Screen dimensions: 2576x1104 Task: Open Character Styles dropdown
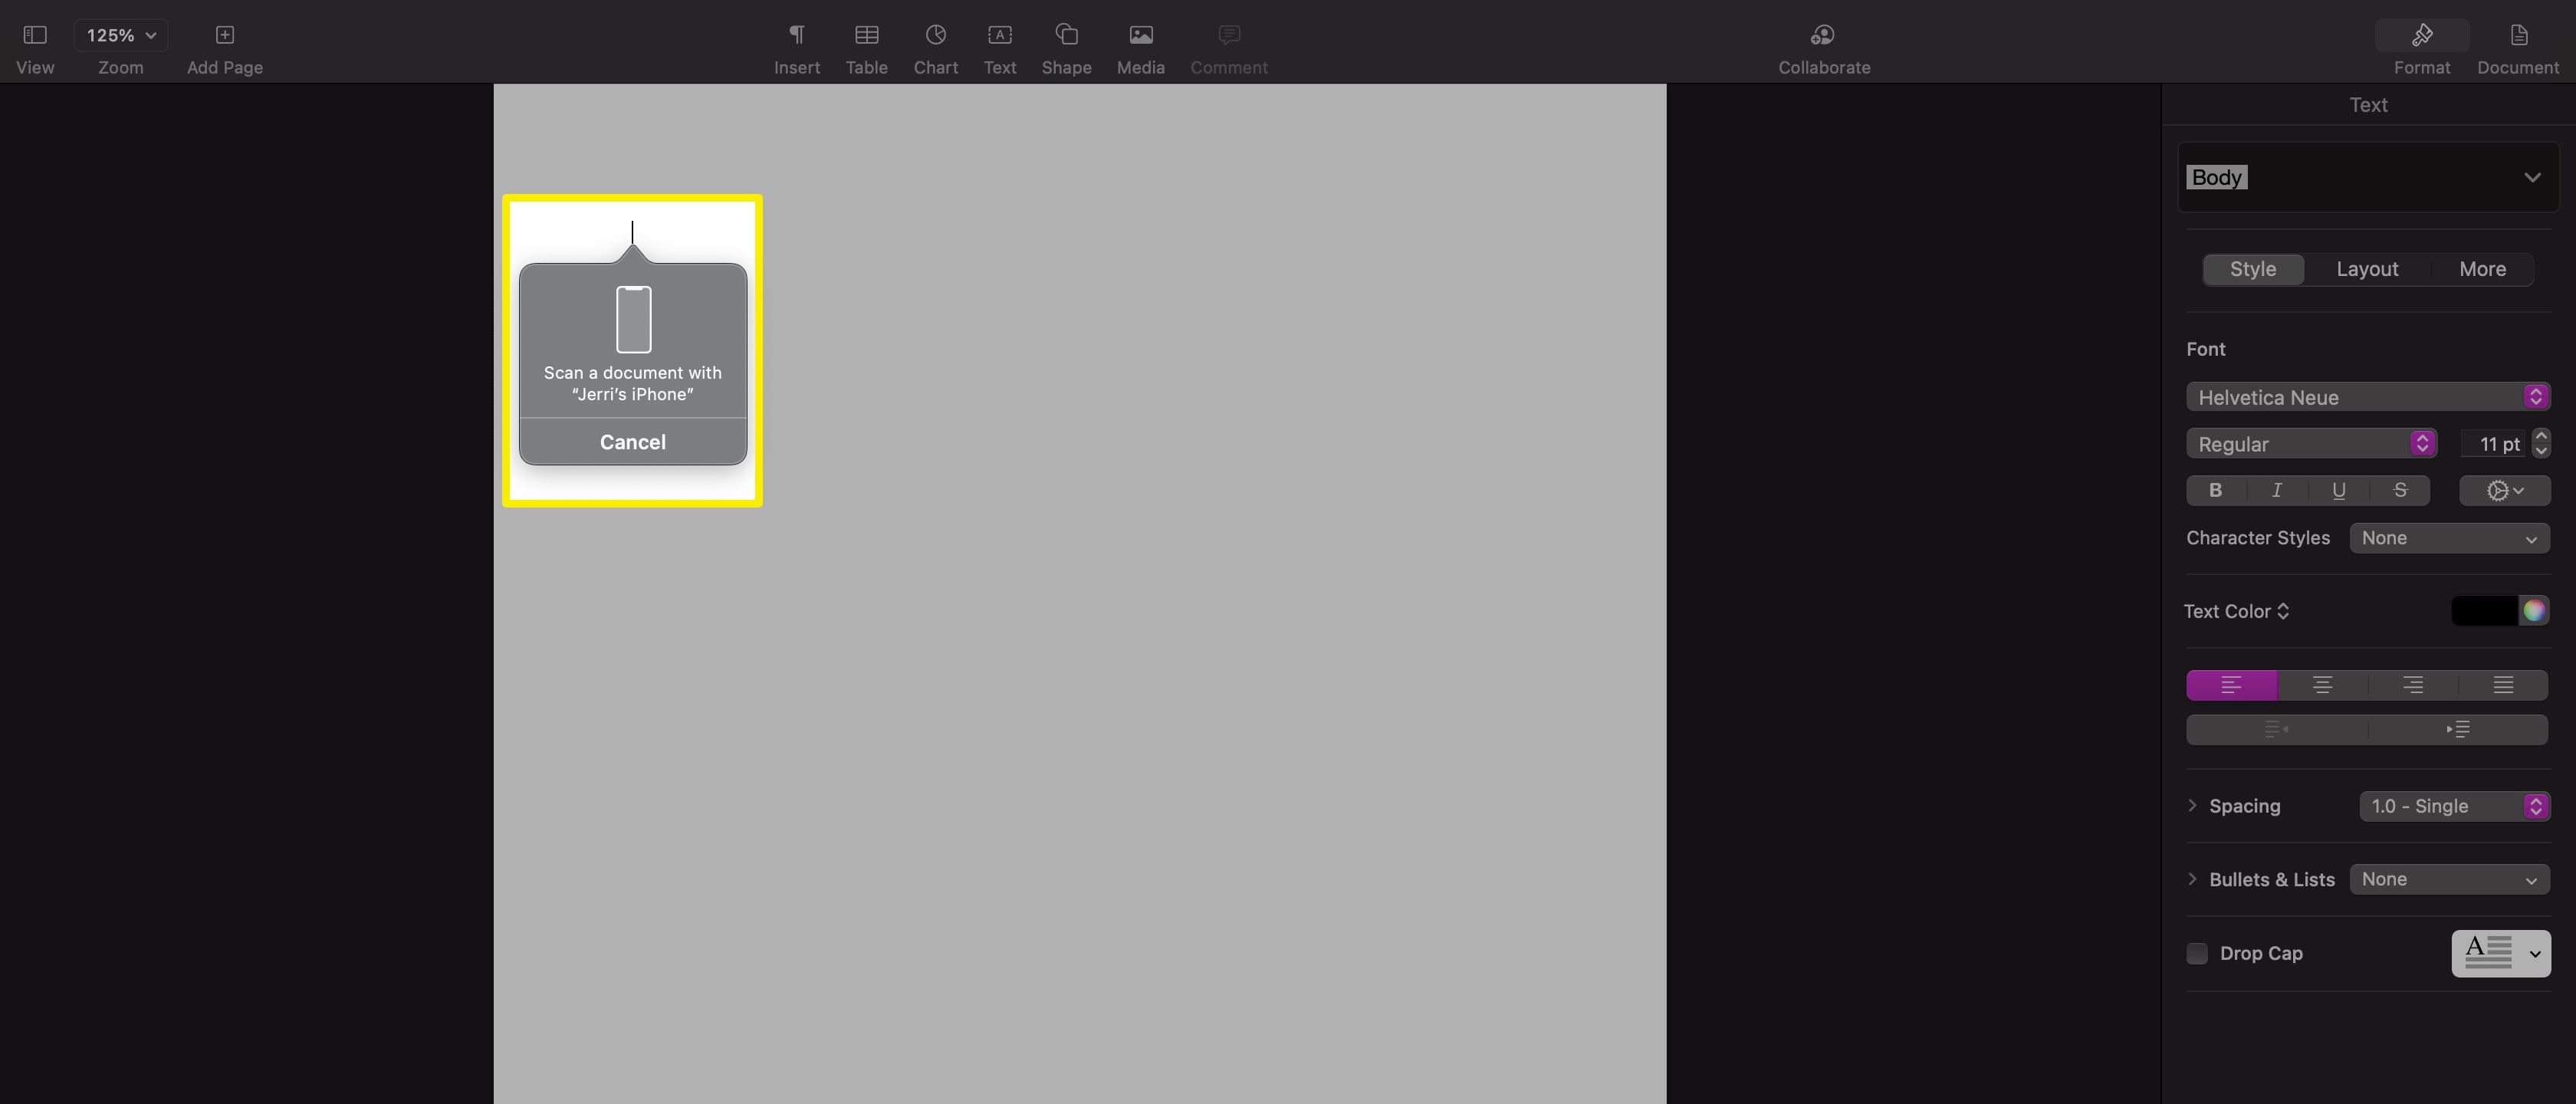coord(2448,537)
